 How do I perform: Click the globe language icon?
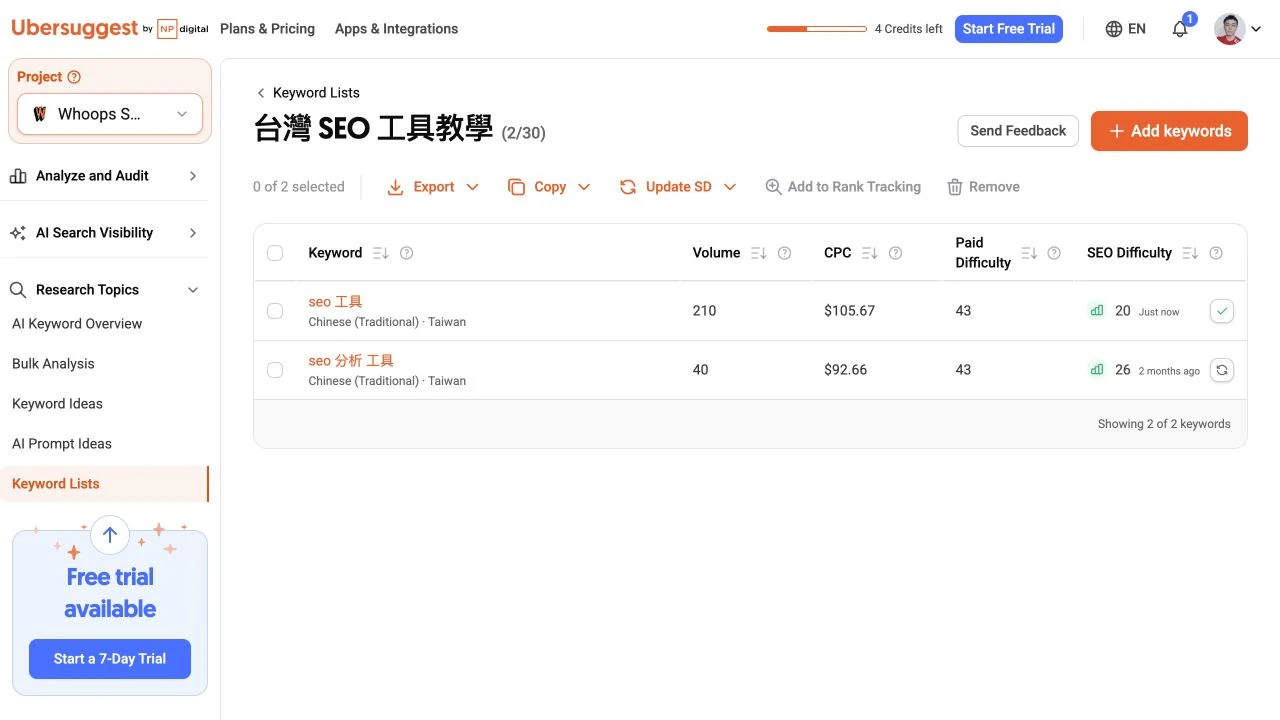click(x=1114, y=29)
